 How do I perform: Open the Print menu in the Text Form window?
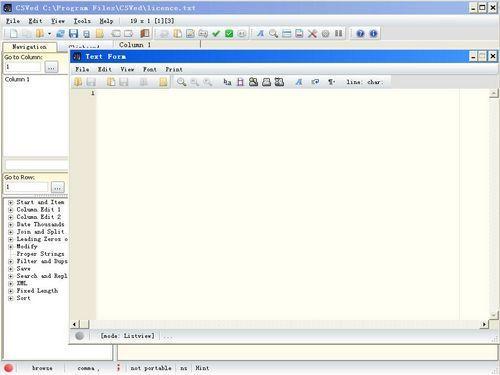click(174, 69)
